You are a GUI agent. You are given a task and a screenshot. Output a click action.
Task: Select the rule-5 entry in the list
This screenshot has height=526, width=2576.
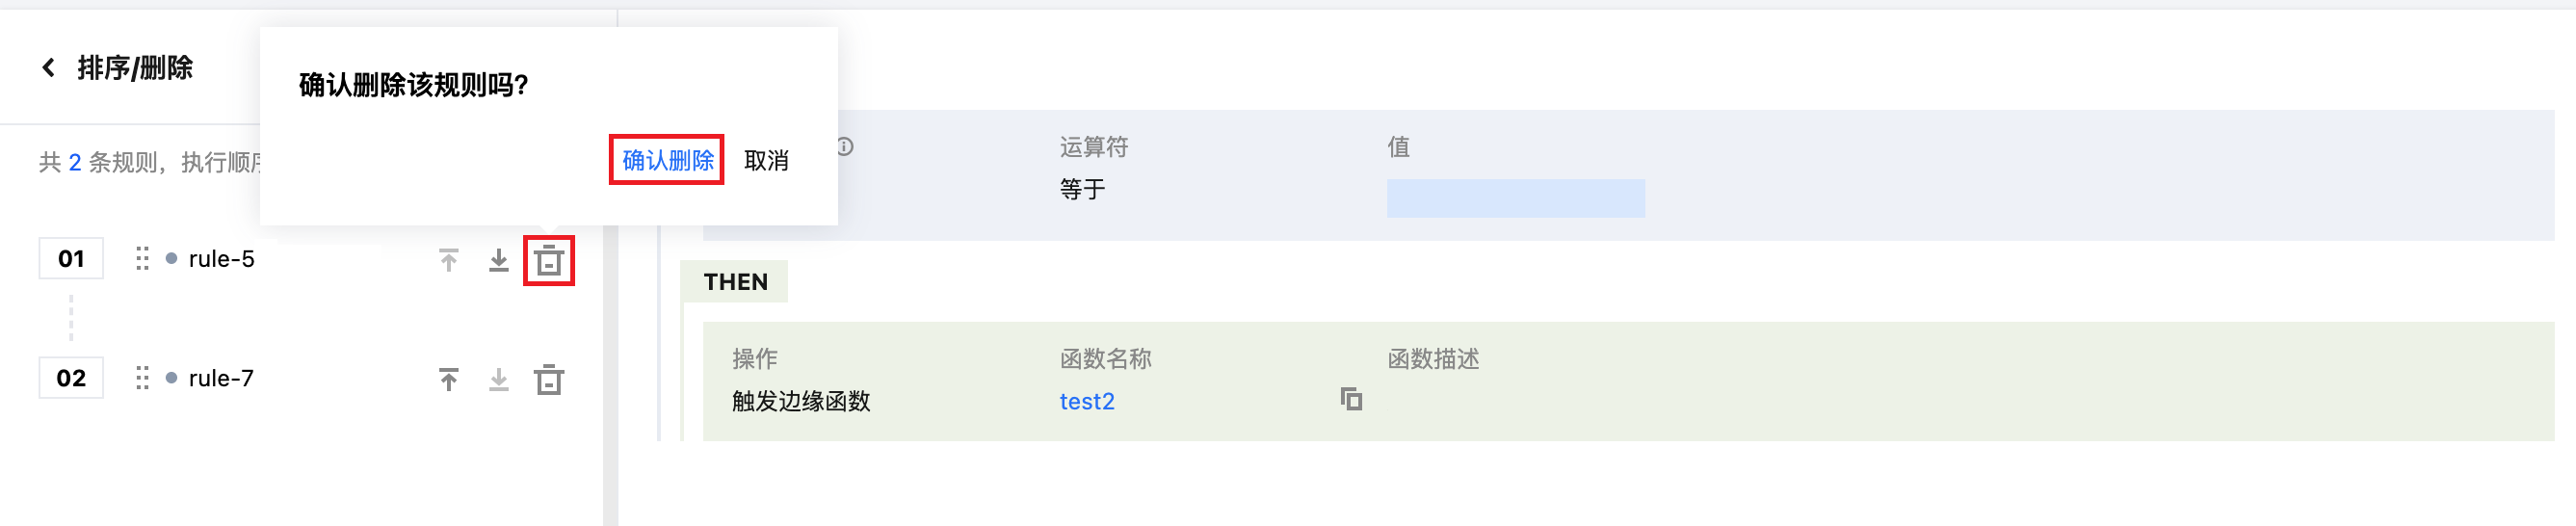pyautogui.click(x=221, y=259)
